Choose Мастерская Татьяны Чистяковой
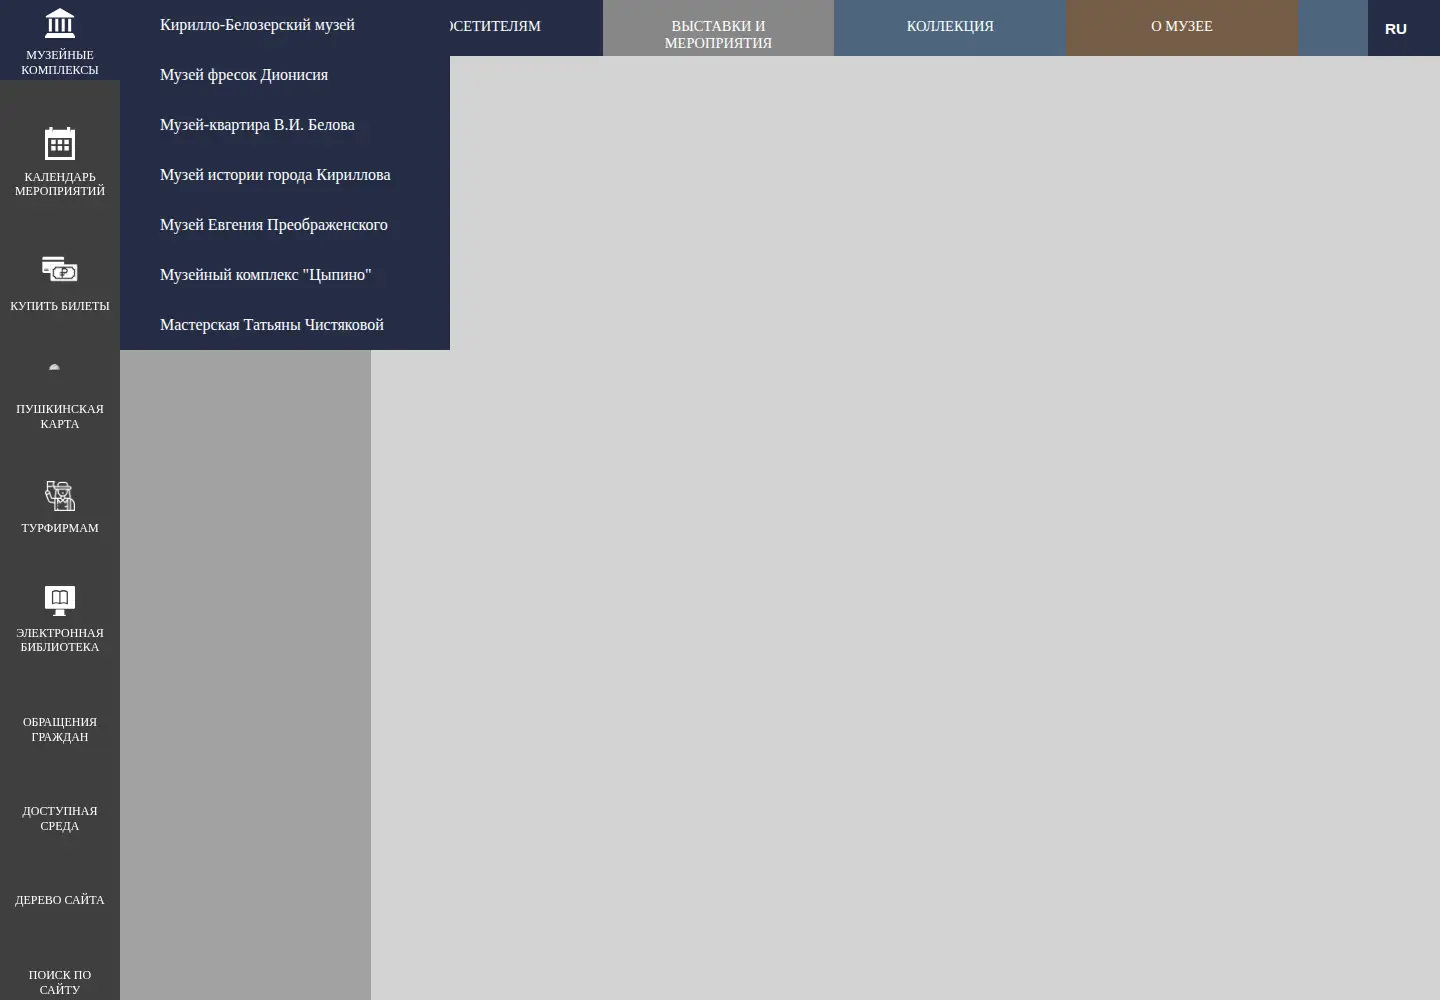Screen dimensions: 1440x1000 point(272,325)
